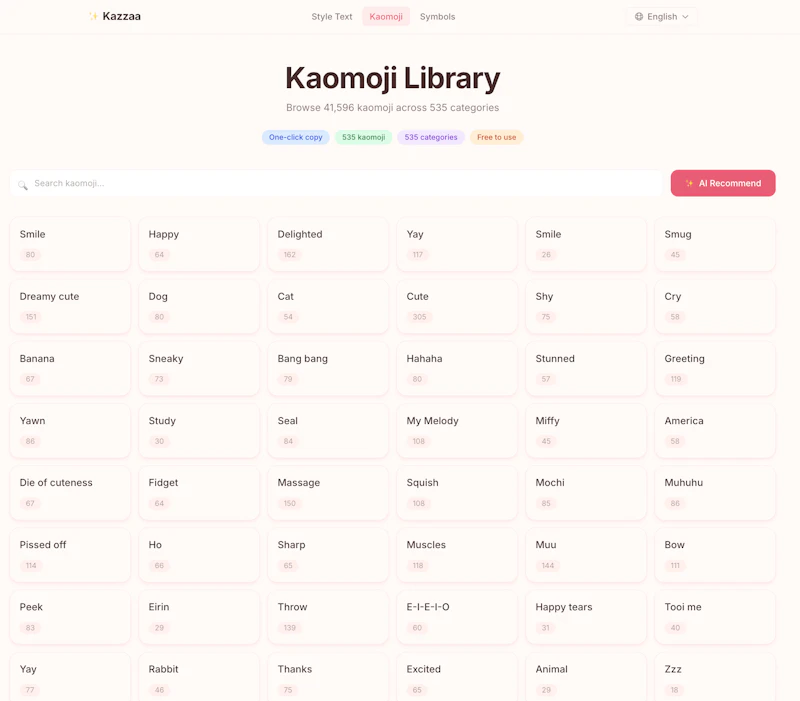Click the globe language icon

[639, 16]
